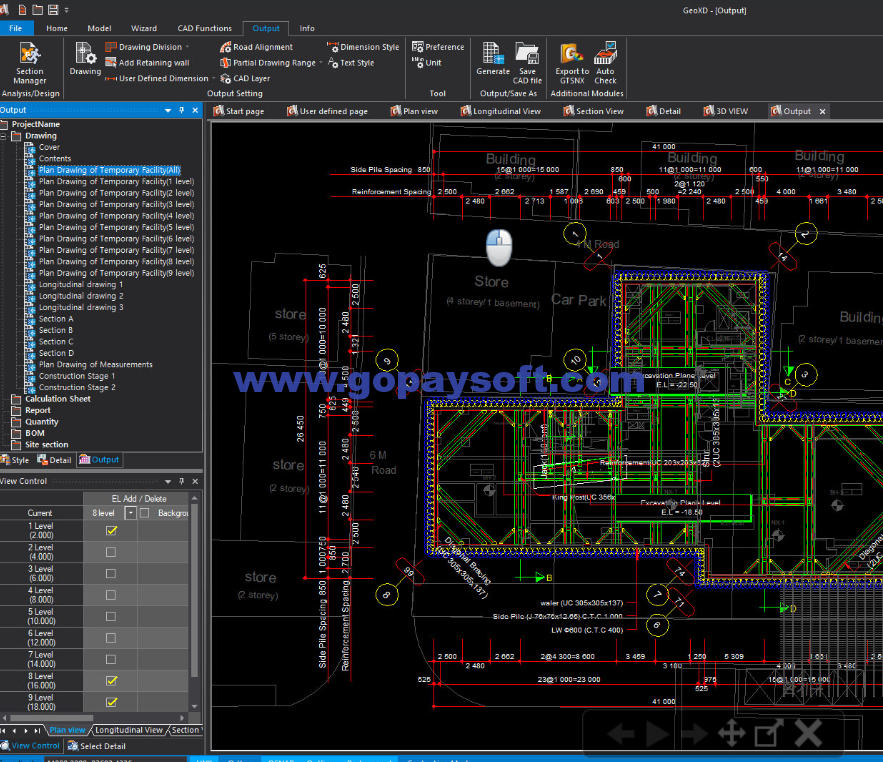Uncheck the 9 Level (18.000) checkbox
883x762 pixels.
point(111,702)
